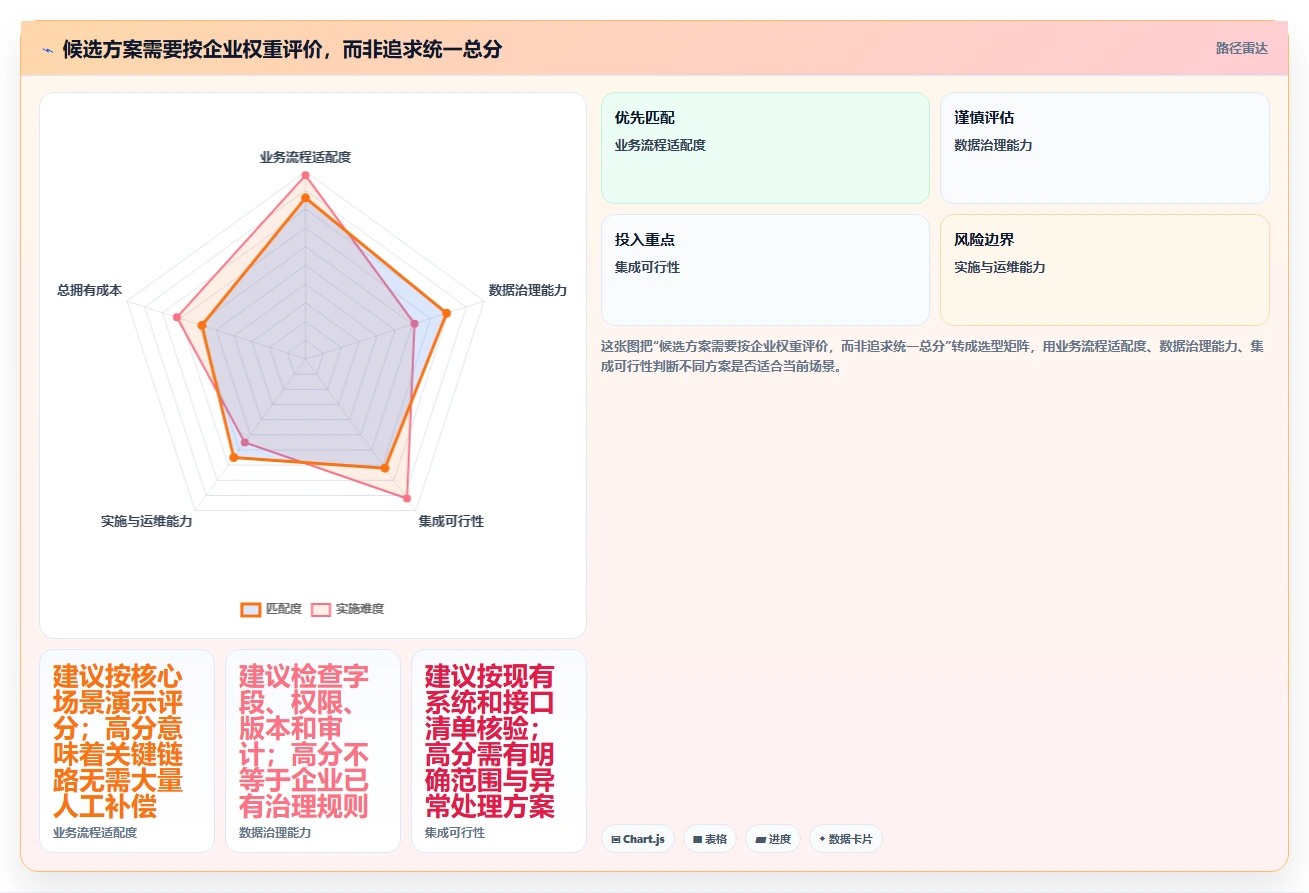Image resolution: width=1309 pixels, height=893 pixels.
Task: Click 数据治理能力 caption under pink card
Action: (x=275, y=832)
